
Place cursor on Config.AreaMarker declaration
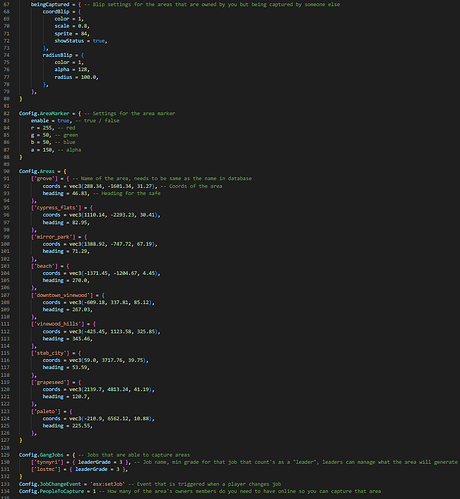(x=44, y=113)
